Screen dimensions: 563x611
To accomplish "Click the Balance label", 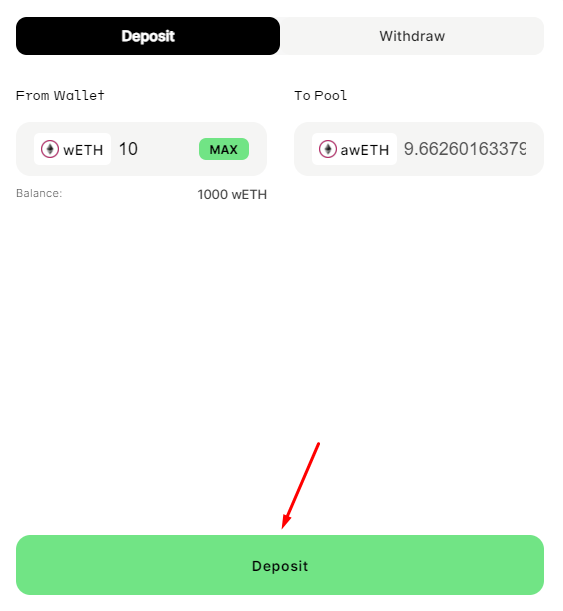I will (x=39, y=193).
